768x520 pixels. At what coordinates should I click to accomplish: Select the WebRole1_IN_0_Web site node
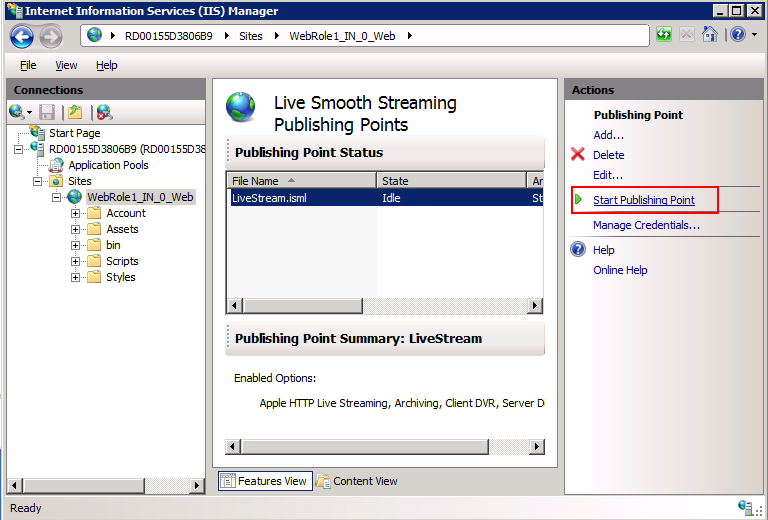click(x=141, y=197)
